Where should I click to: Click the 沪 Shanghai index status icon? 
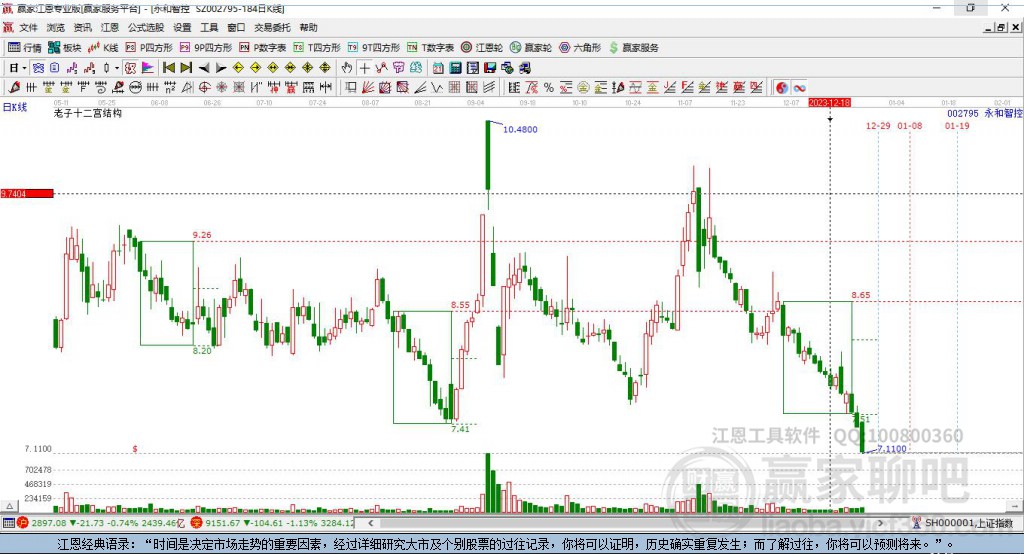coord(23,523)
